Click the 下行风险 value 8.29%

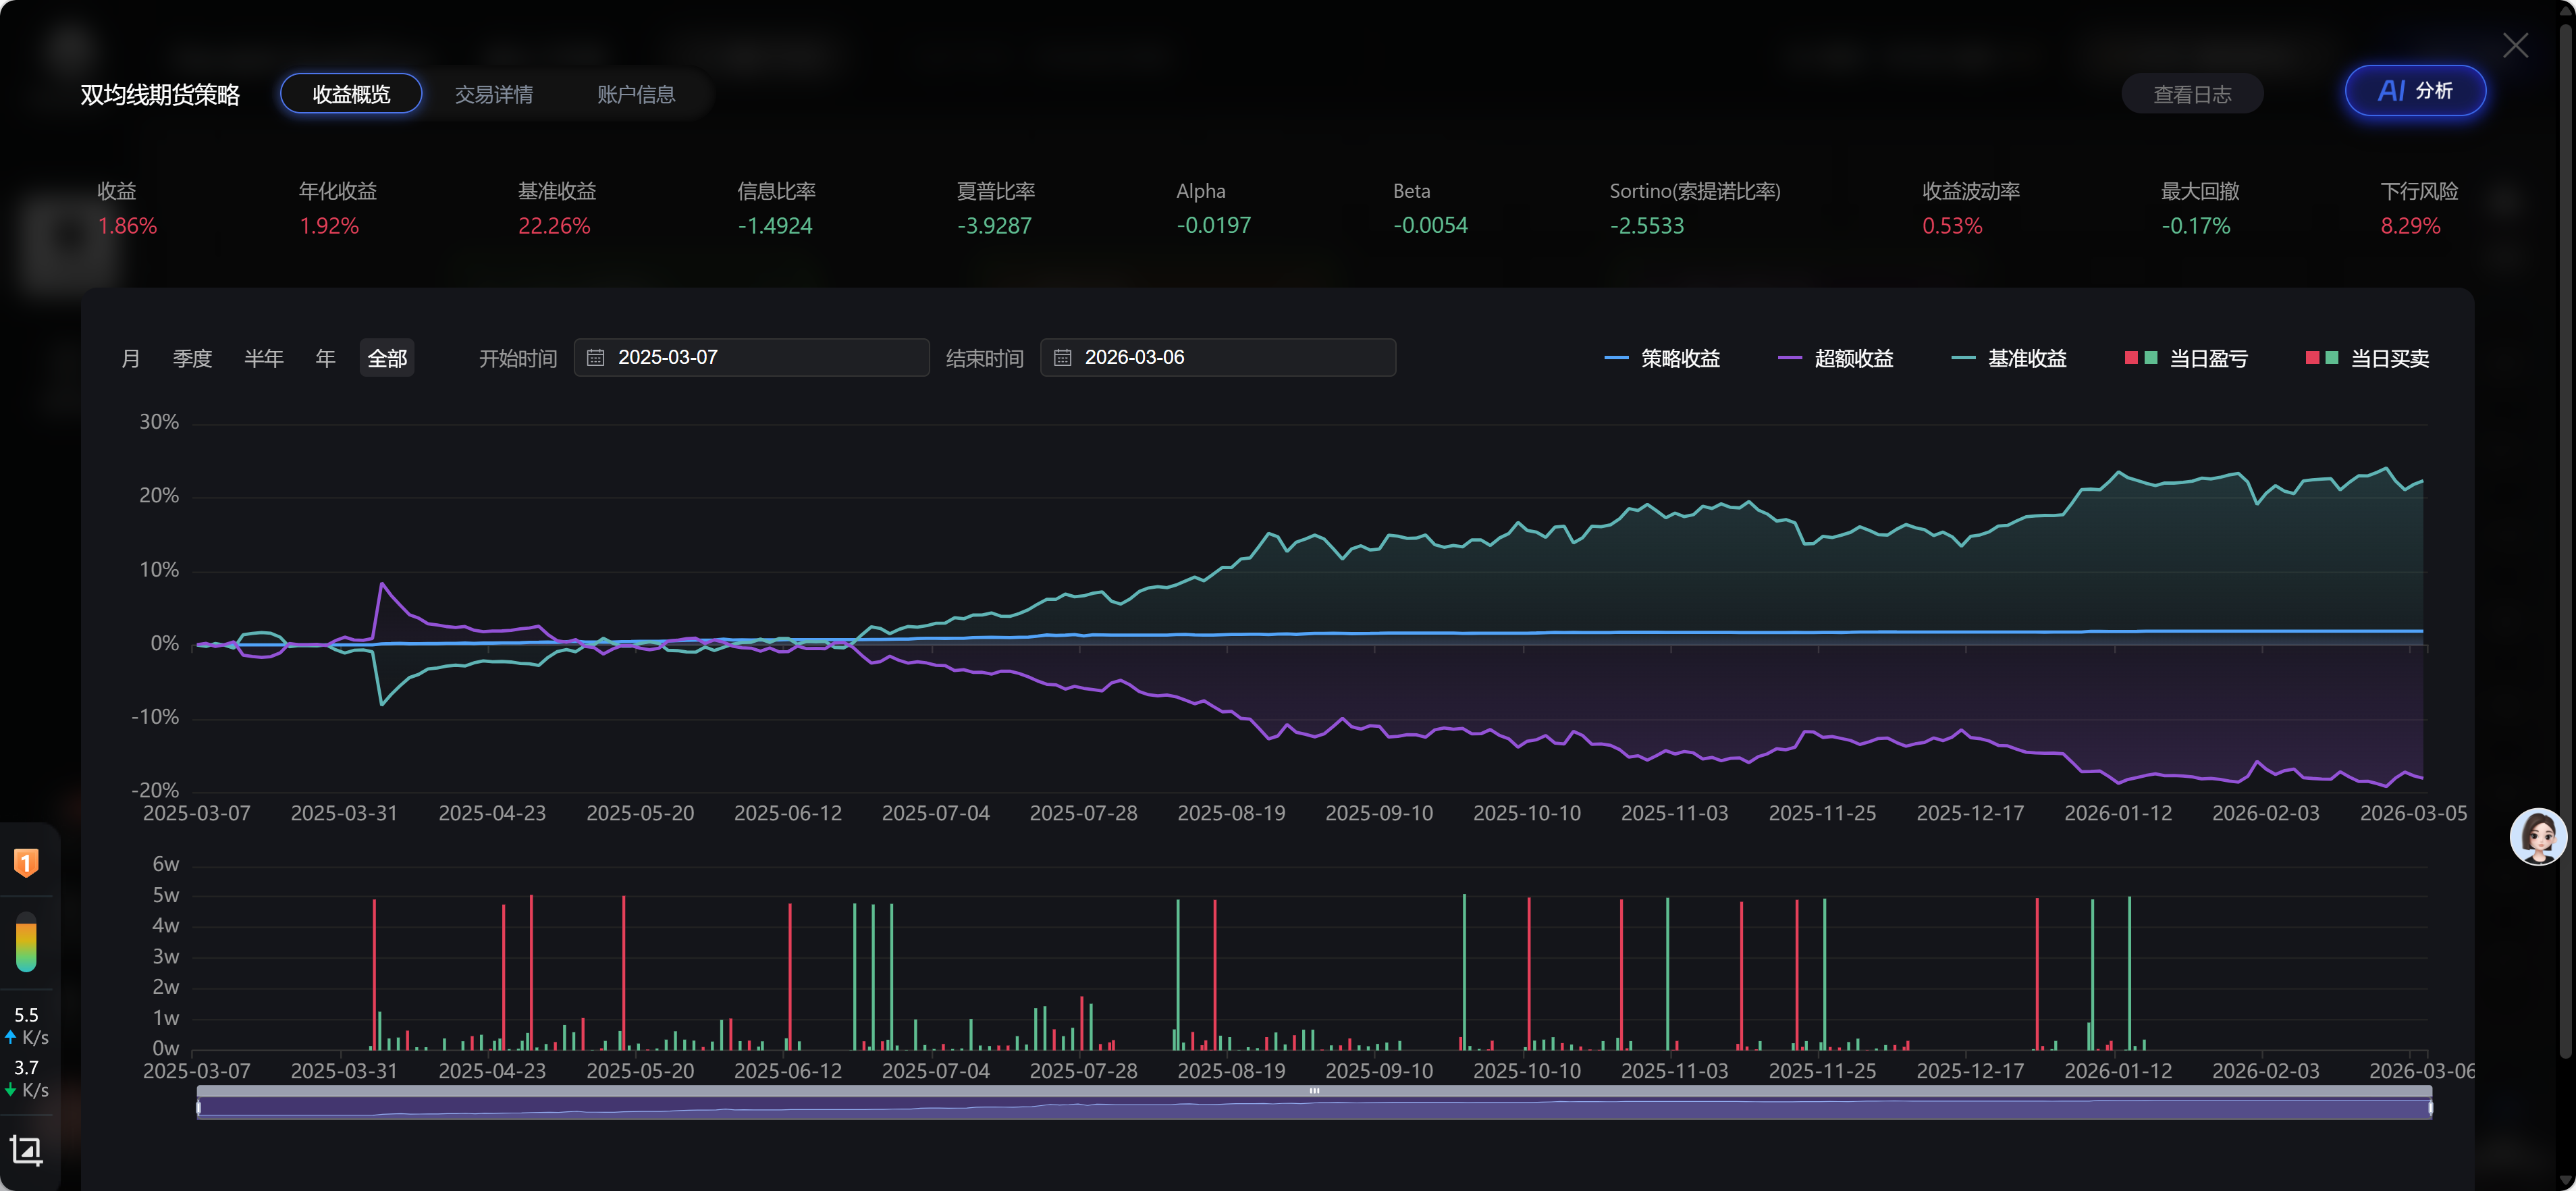2410,226
